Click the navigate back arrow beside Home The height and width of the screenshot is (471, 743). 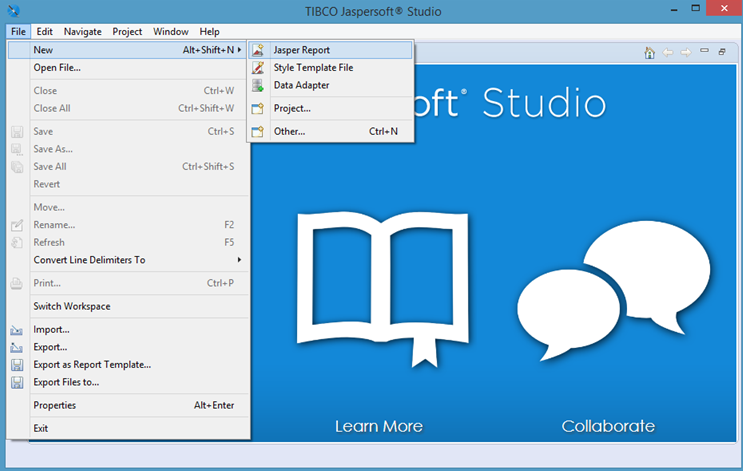(668, 52)
